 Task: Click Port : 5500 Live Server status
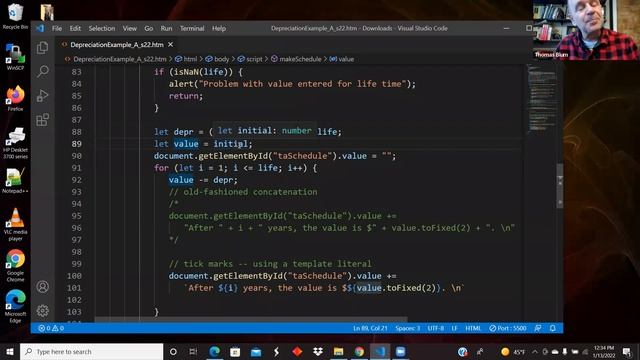(508, 328)
